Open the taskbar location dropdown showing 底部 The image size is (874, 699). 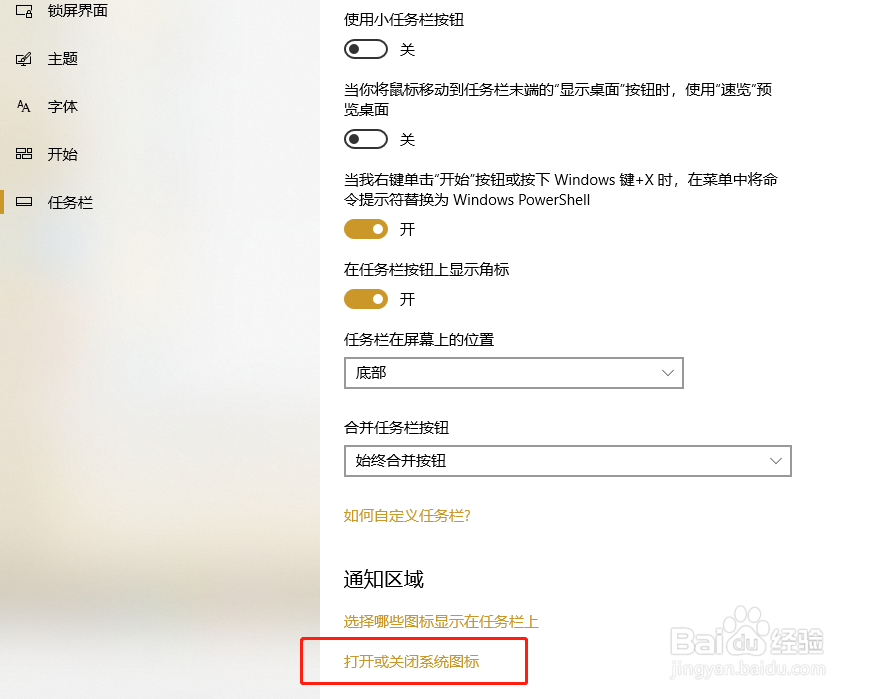pos(514,373)
